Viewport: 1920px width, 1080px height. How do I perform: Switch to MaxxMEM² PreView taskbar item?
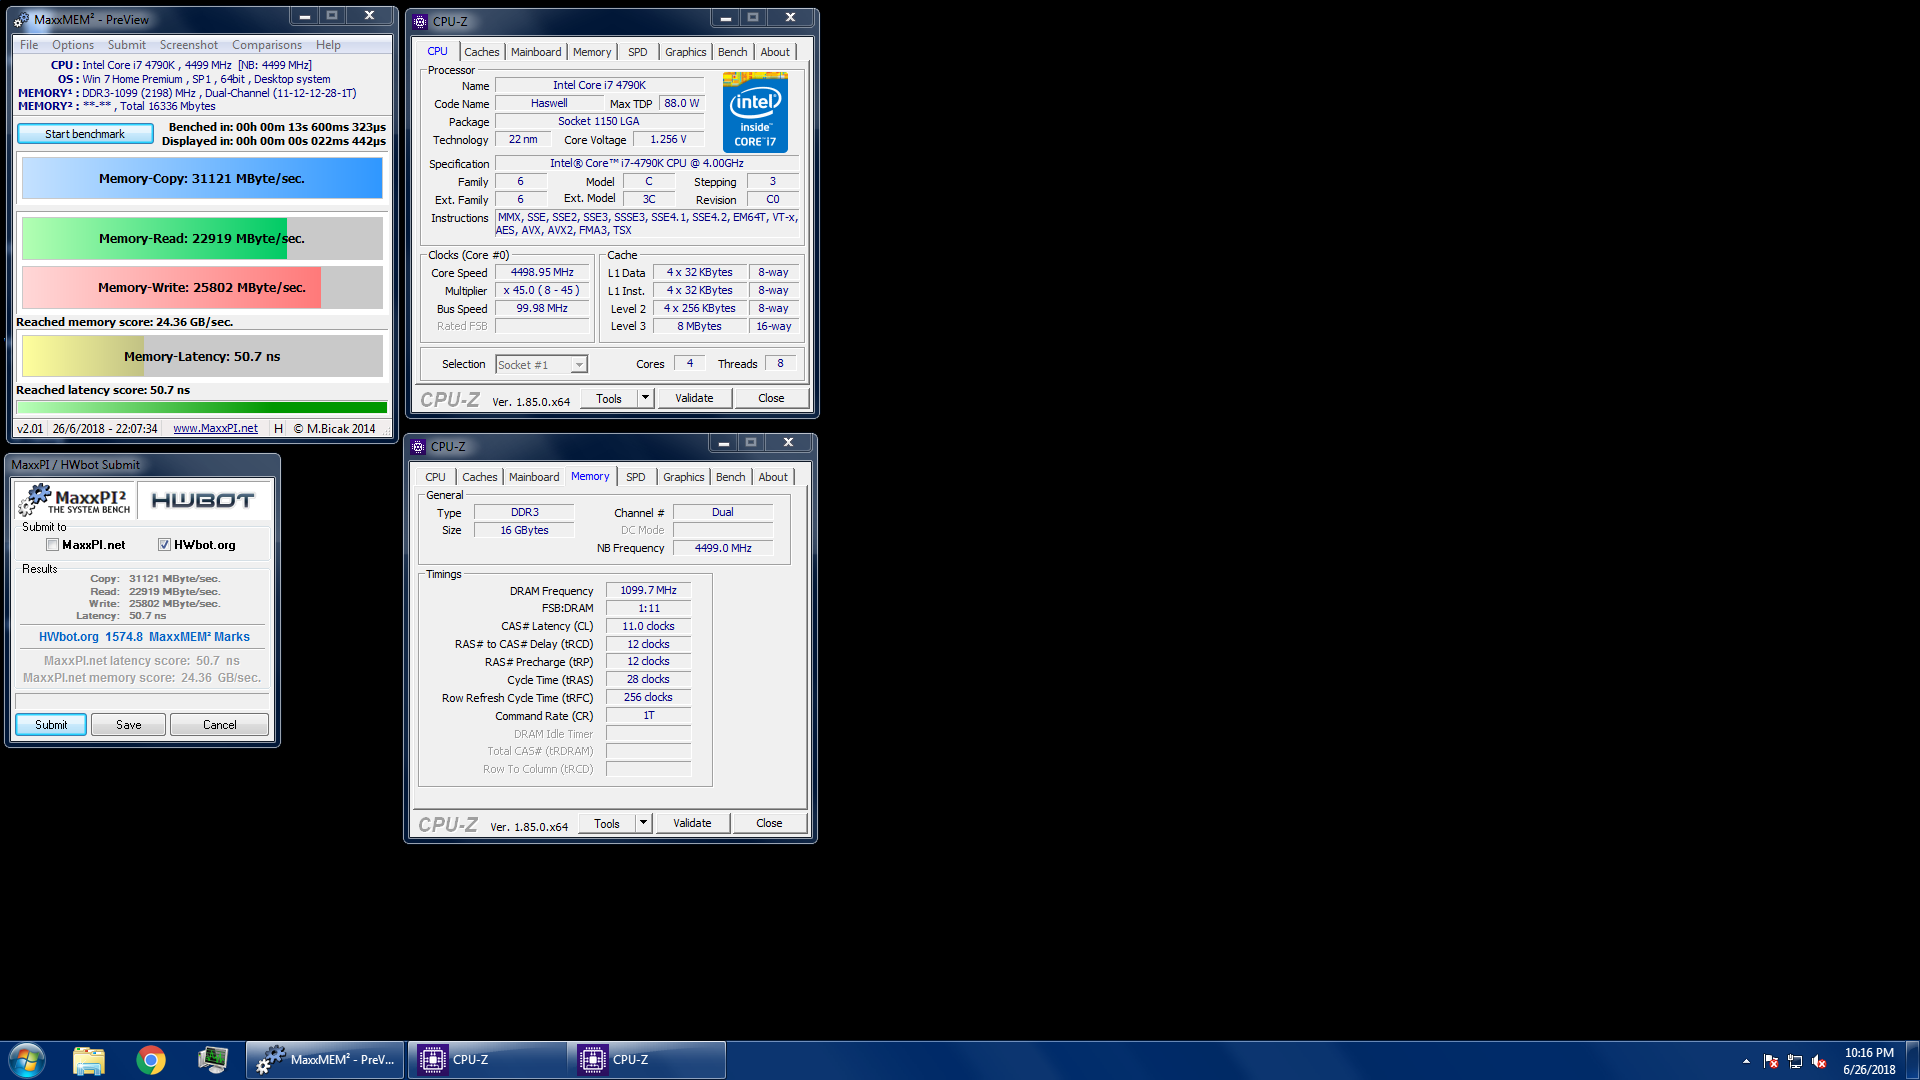tap(325, 1060)
